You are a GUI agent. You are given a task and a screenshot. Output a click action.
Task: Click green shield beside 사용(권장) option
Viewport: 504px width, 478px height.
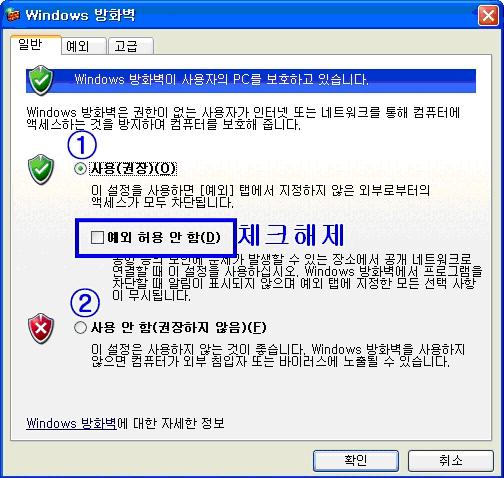tap(41, 169)
